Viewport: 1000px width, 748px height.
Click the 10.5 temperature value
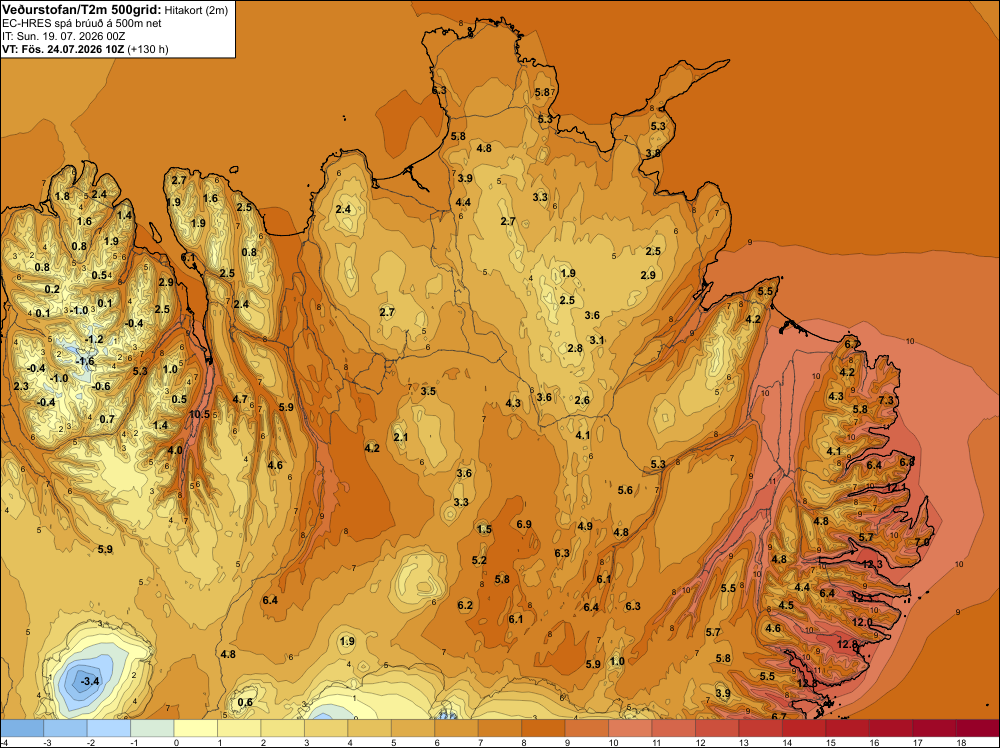199,414
